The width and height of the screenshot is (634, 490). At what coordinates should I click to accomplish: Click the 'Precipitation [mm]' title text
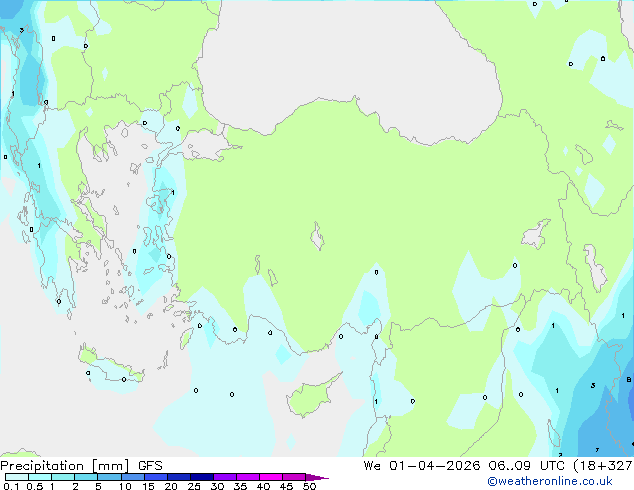point(65,466)
